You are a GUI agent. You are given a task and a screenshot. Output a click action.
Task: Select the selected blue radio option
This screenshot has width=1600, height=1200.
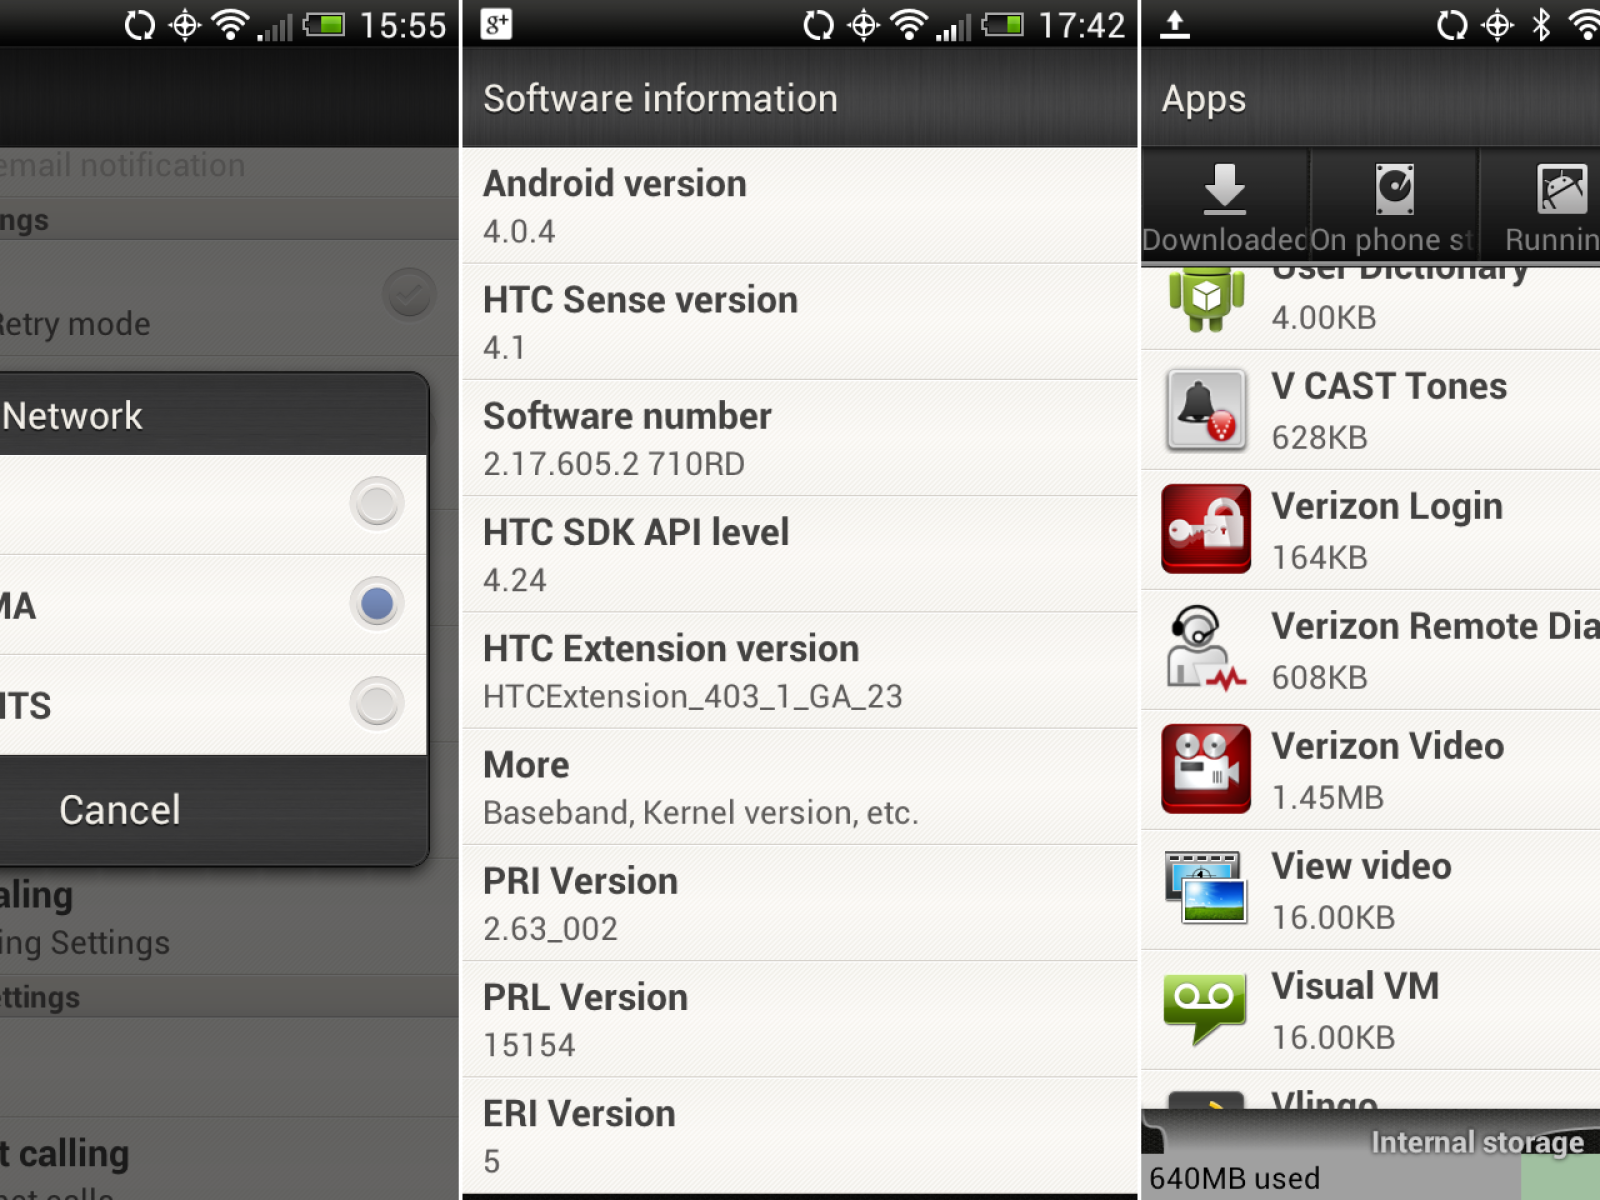[x=377, y=604]
